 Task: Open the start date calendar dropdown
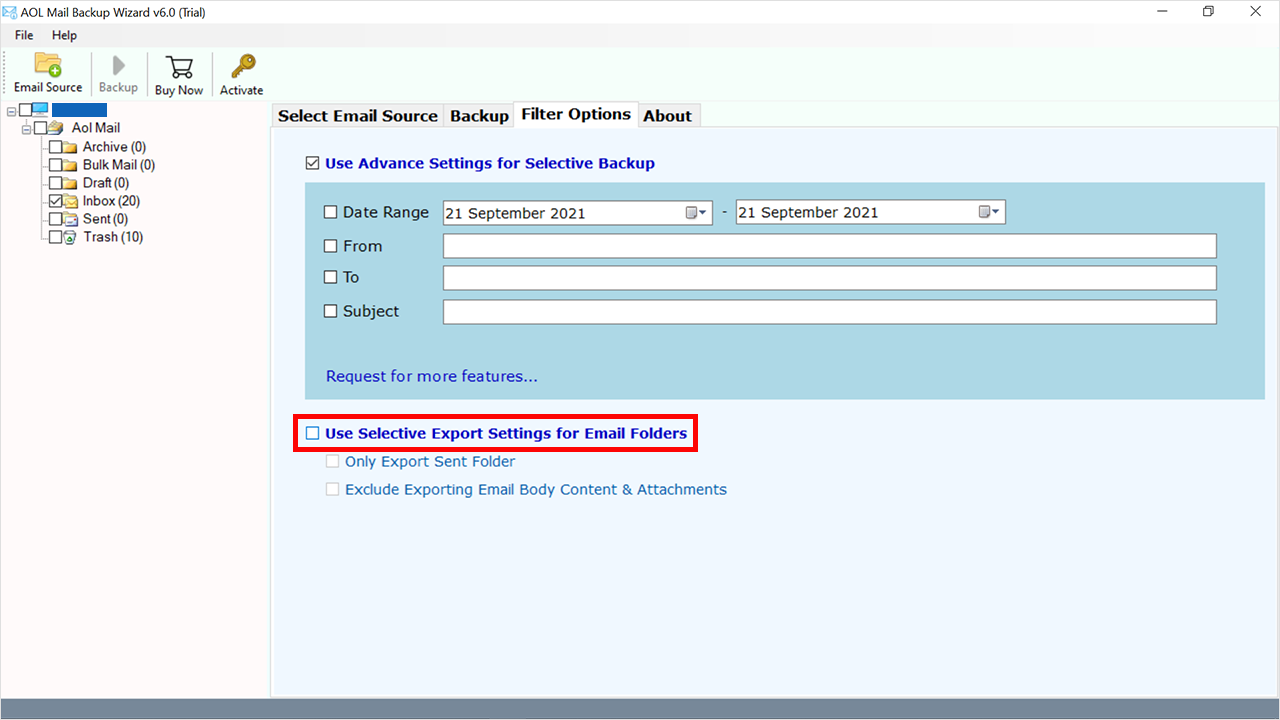click(697, 212)
